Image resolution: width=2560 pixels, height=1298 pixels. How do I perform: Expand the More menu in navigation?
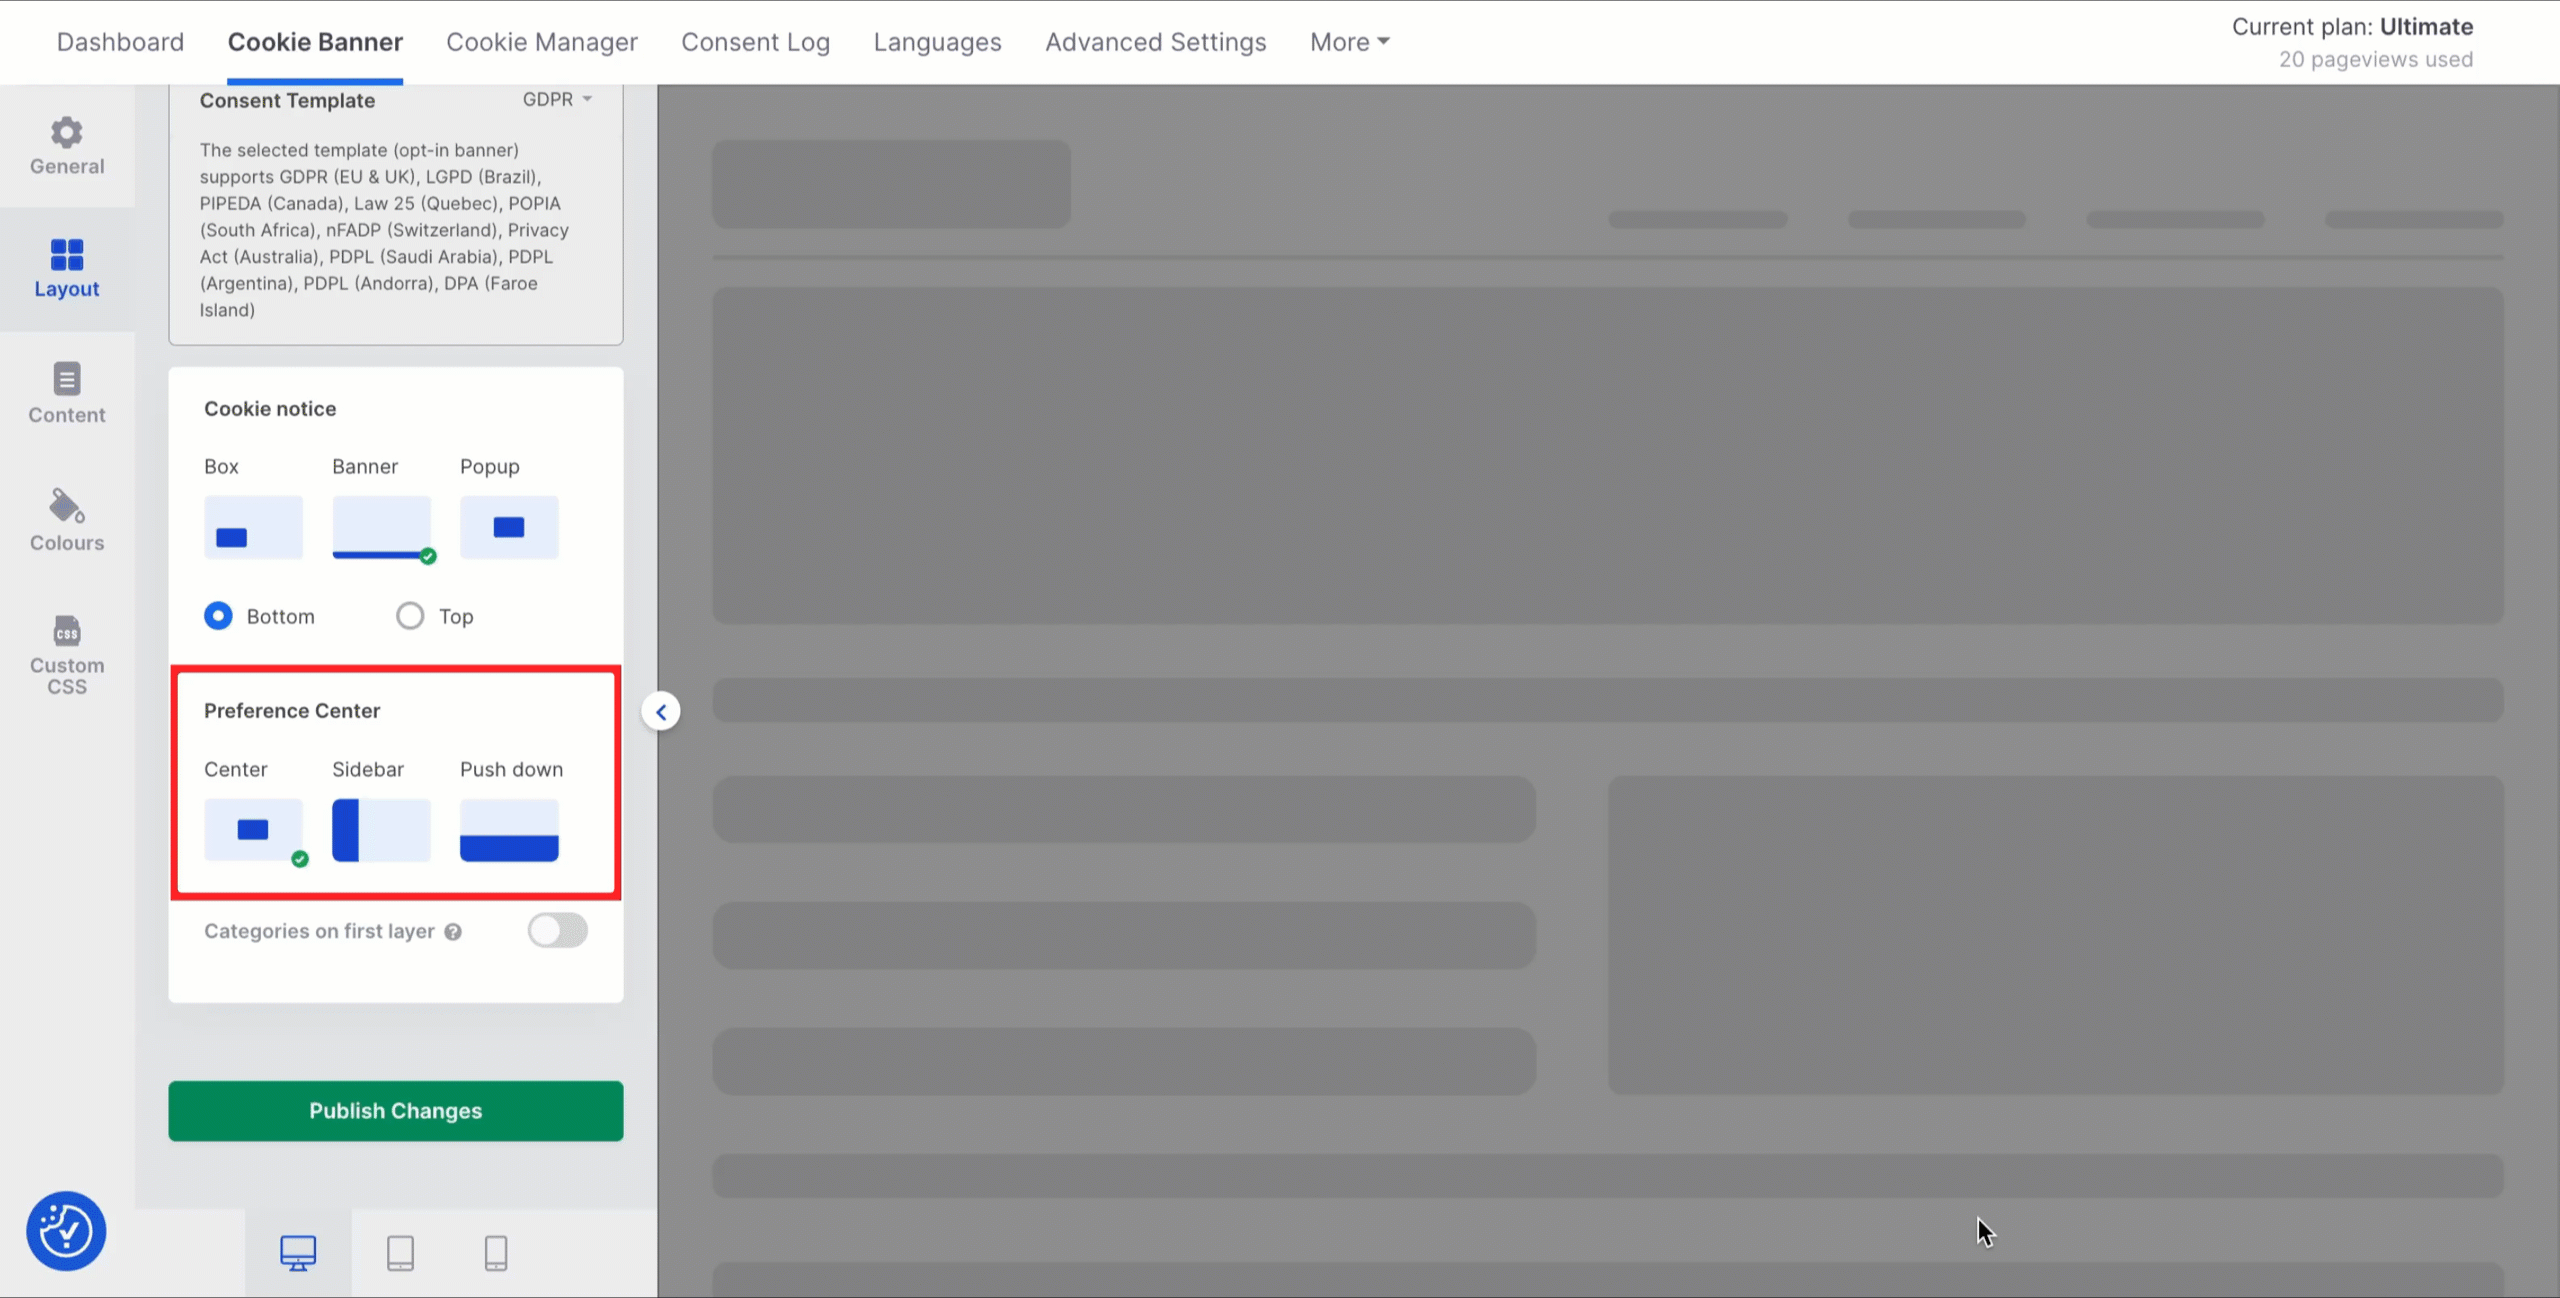click(1349, 42)
